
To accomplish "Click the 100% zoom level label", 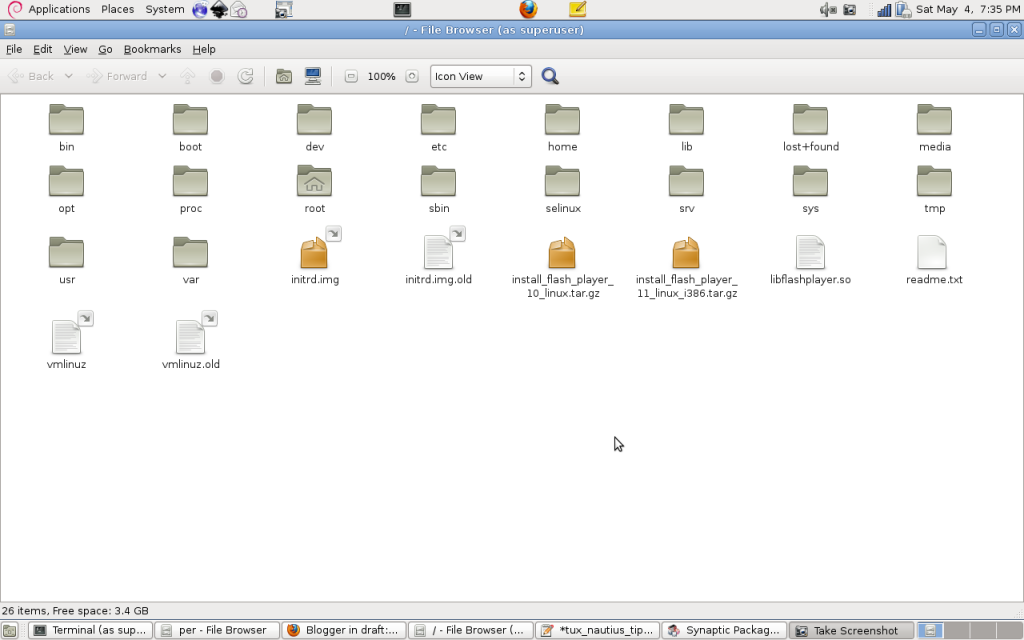I will [x=381, y=76].
